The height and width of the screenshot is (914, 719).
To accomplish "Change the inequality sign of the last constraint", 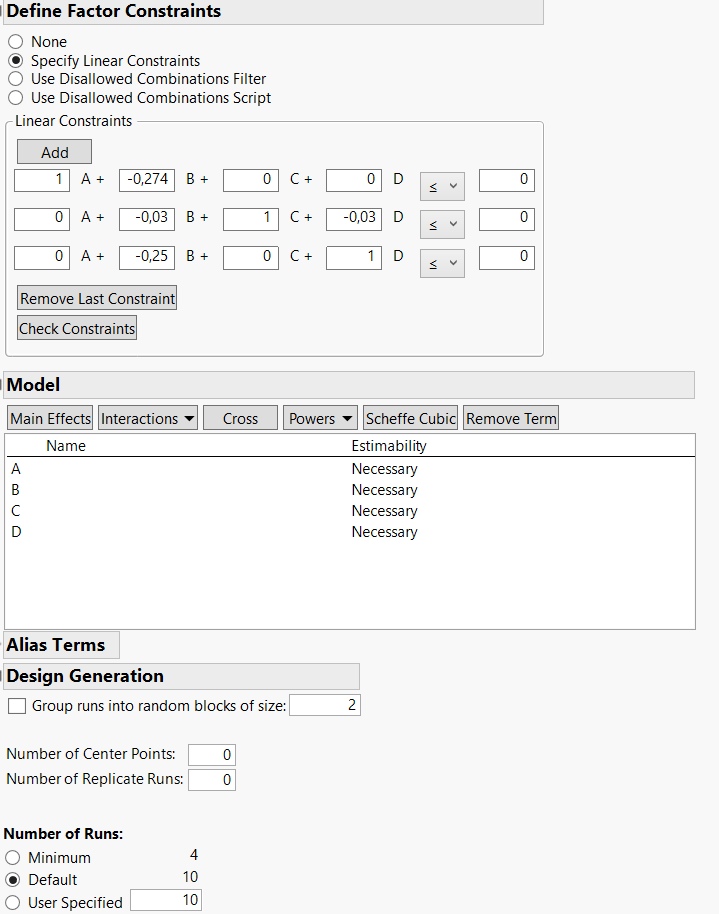I will (442, 263).
